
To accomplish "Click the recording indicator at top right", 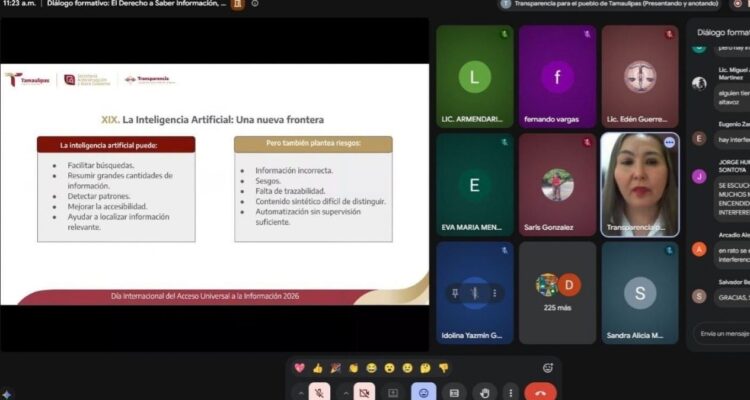I will pos(739,4).
